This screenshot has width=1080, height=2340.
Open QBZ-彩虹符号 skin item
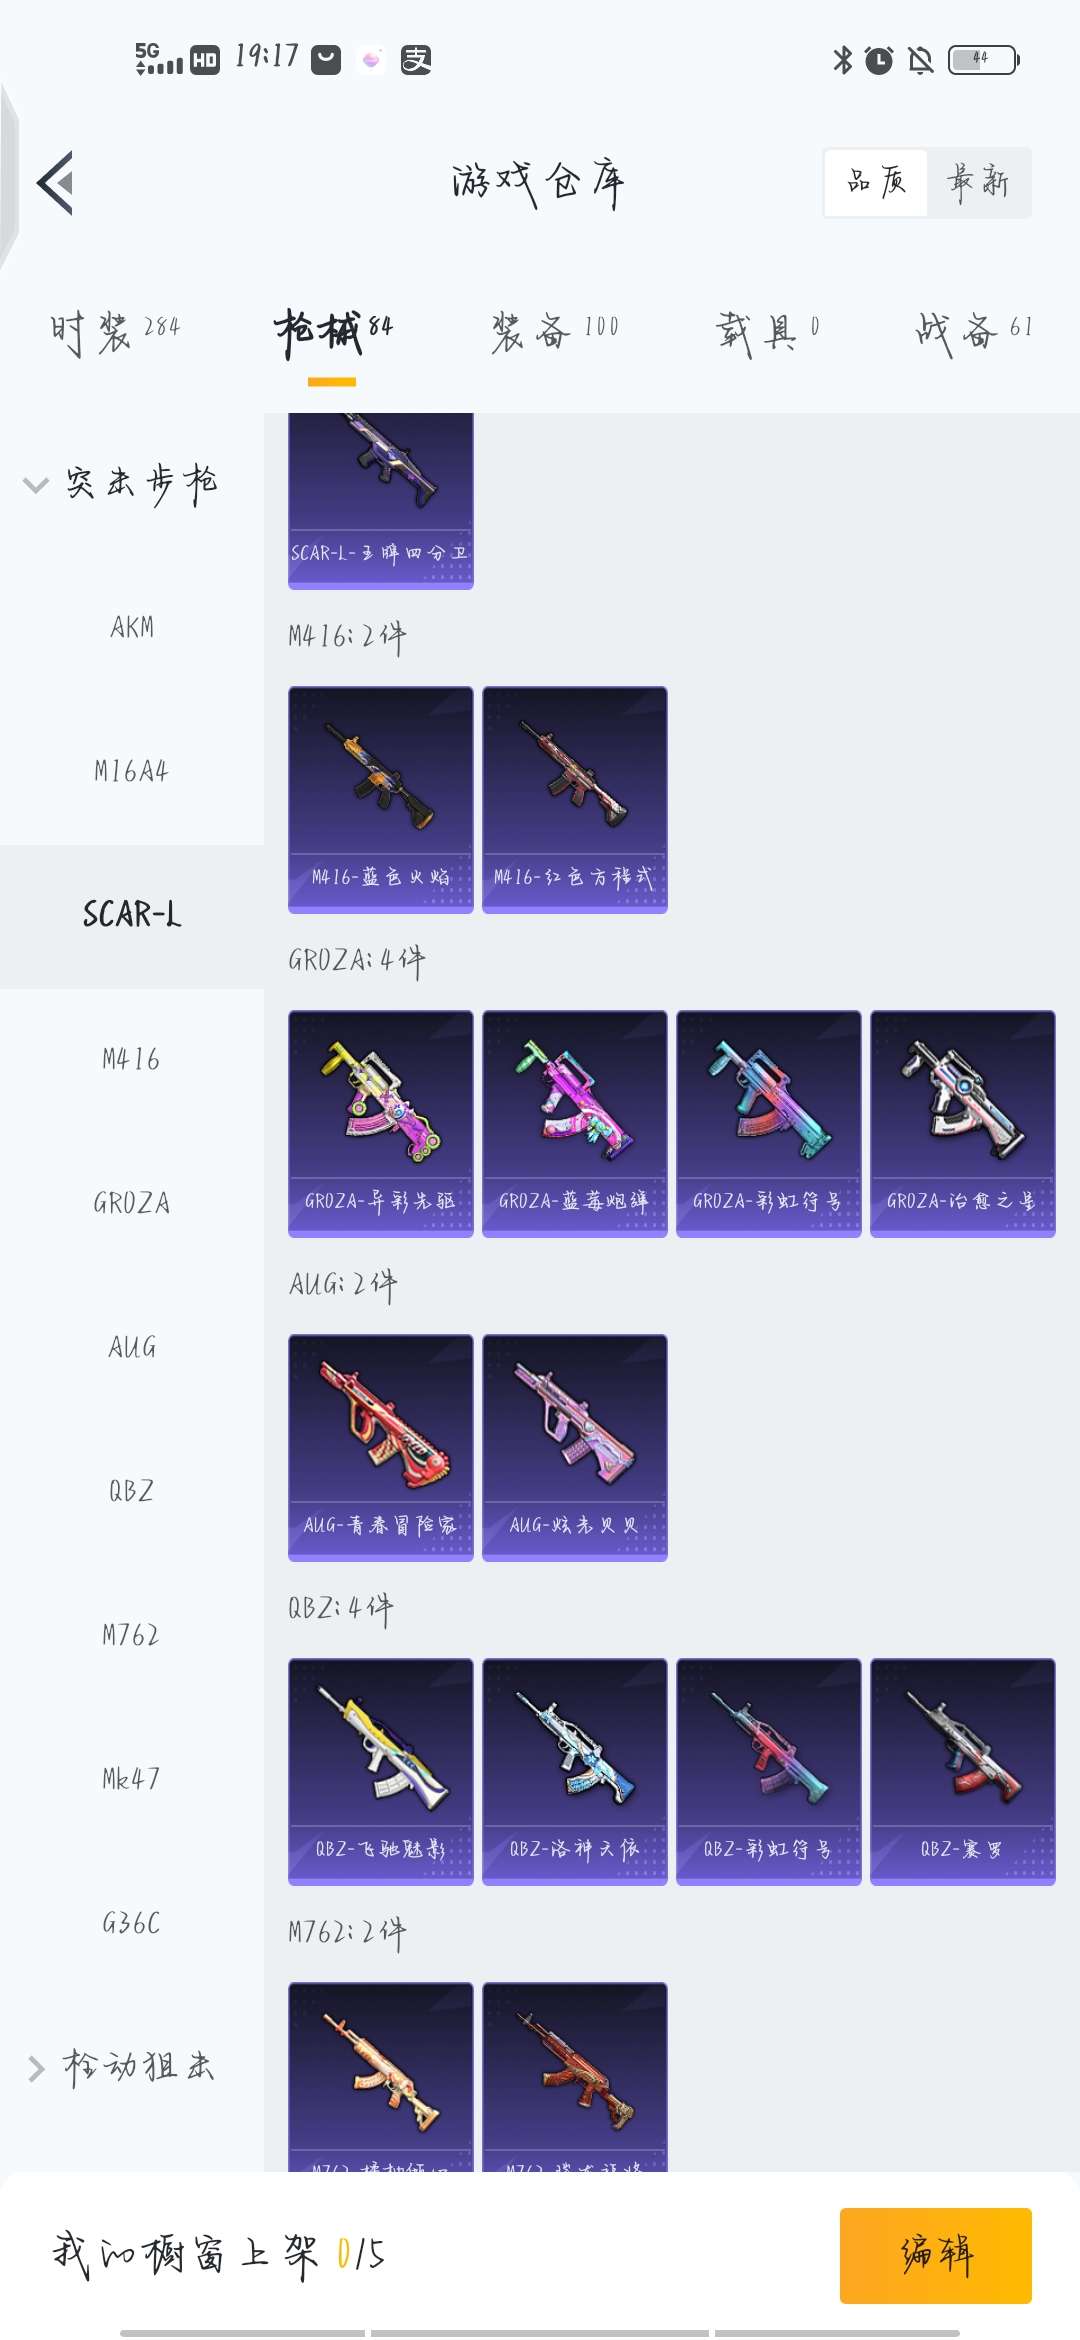tap(769, 1772)
